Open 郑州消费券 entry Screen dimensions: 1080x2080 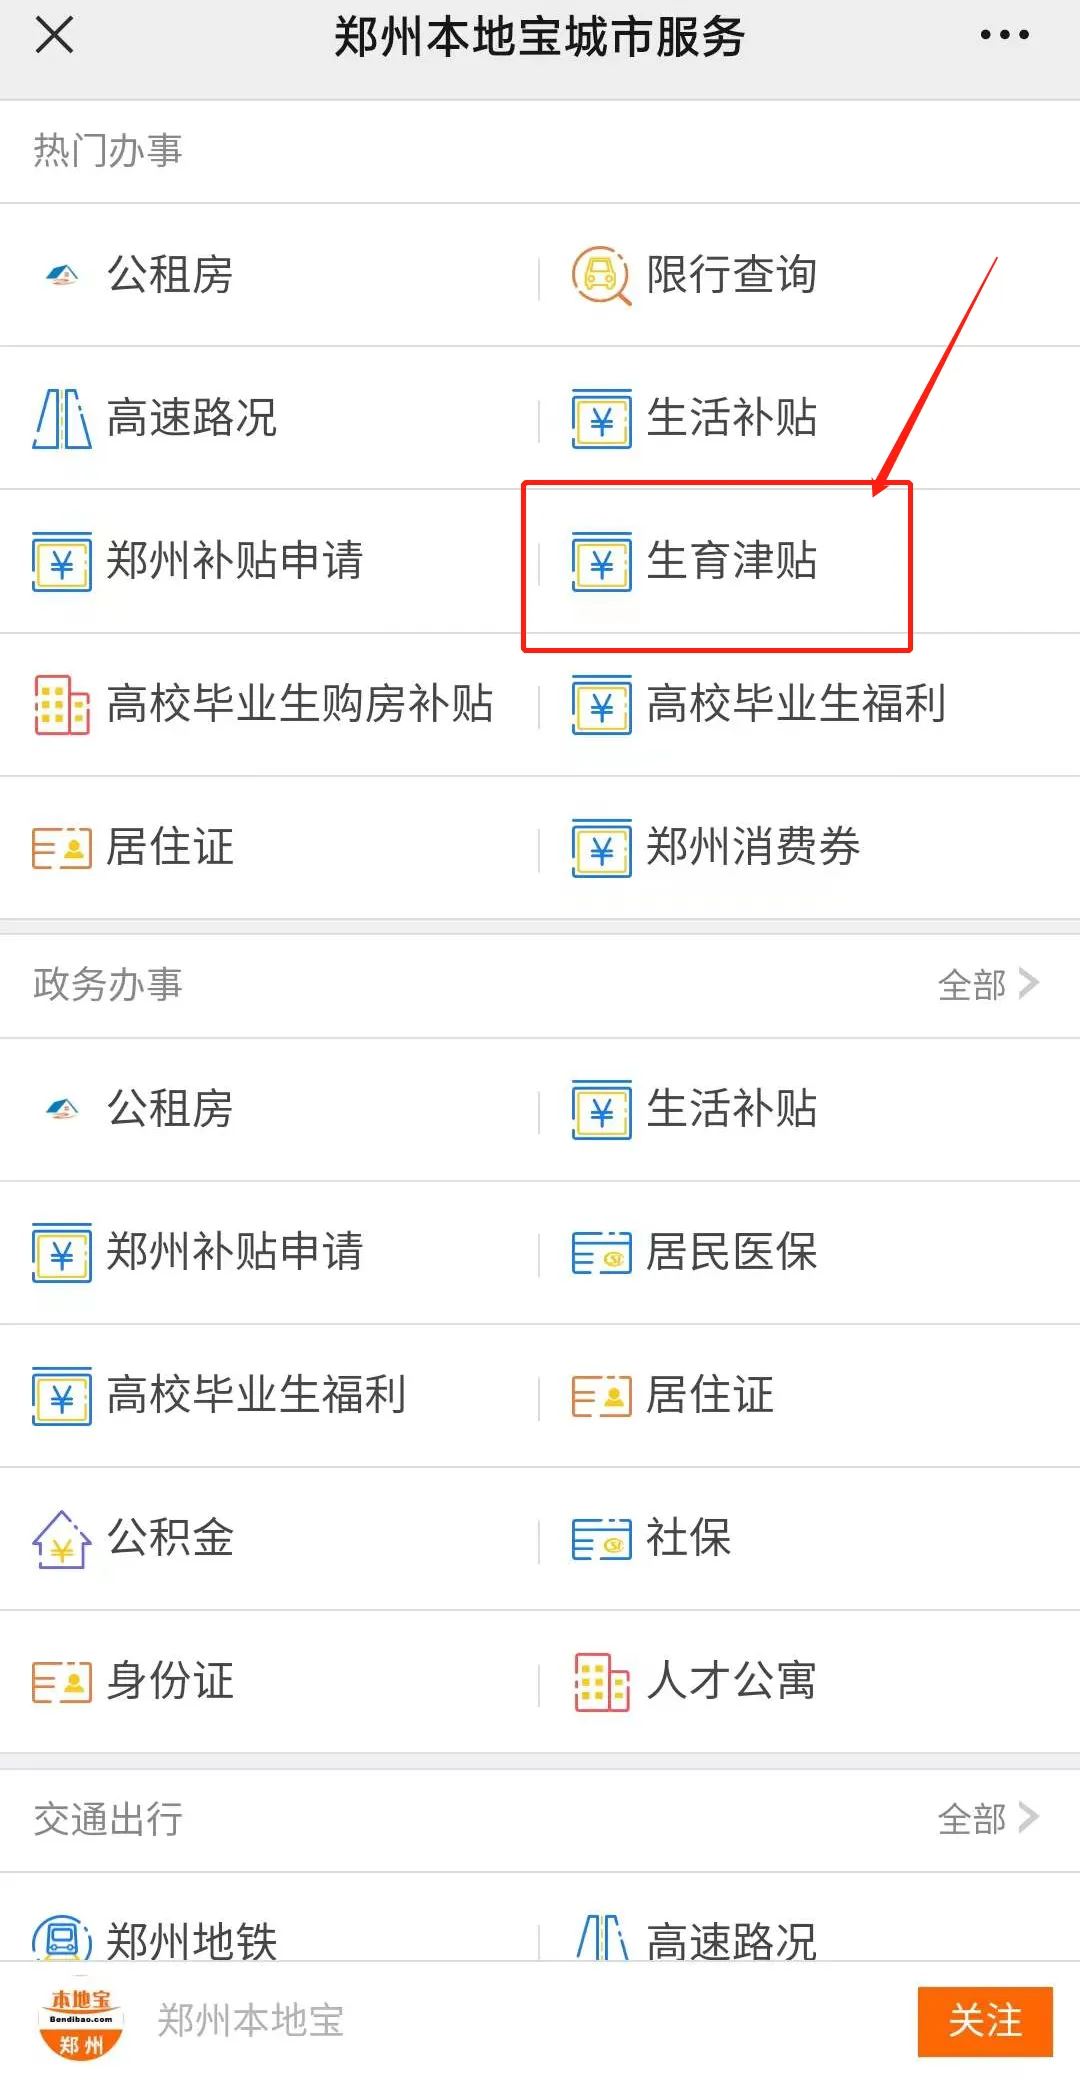click(752, 848)
